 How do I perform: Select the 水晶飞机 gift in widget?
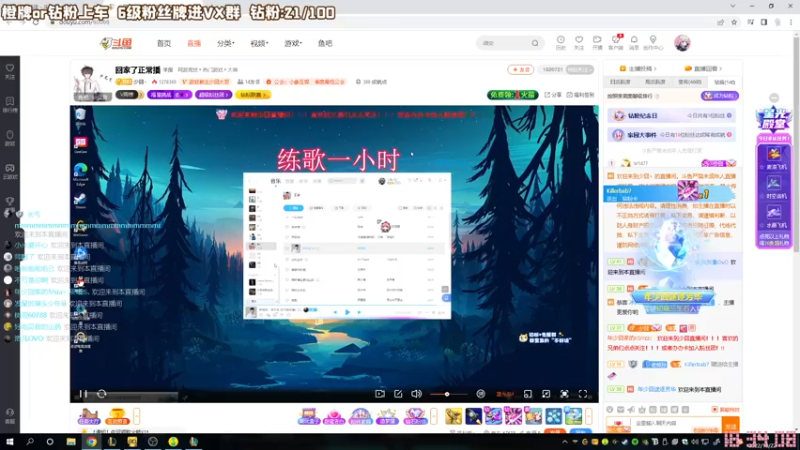tap(773, 216)
